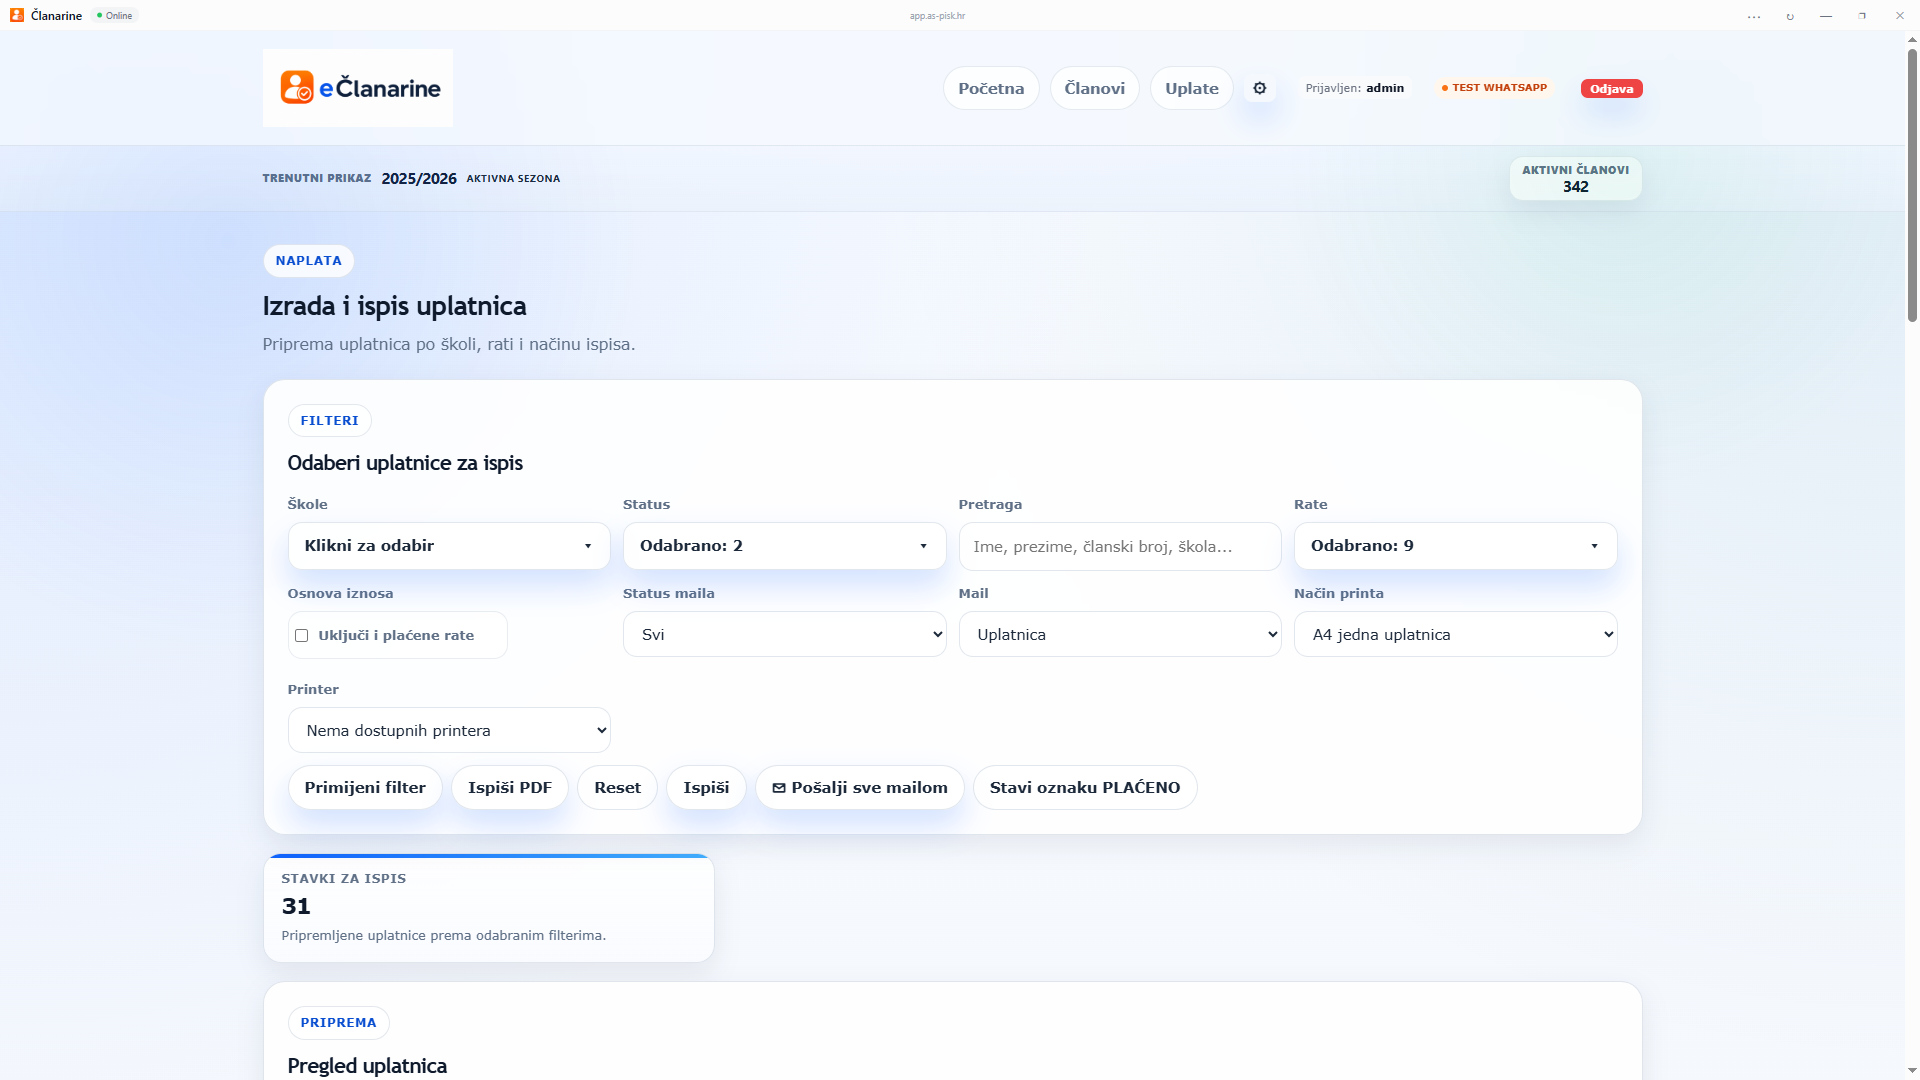Click the reload icon in title bar
This screenshot has width=1920, height=1080.
1790,16
